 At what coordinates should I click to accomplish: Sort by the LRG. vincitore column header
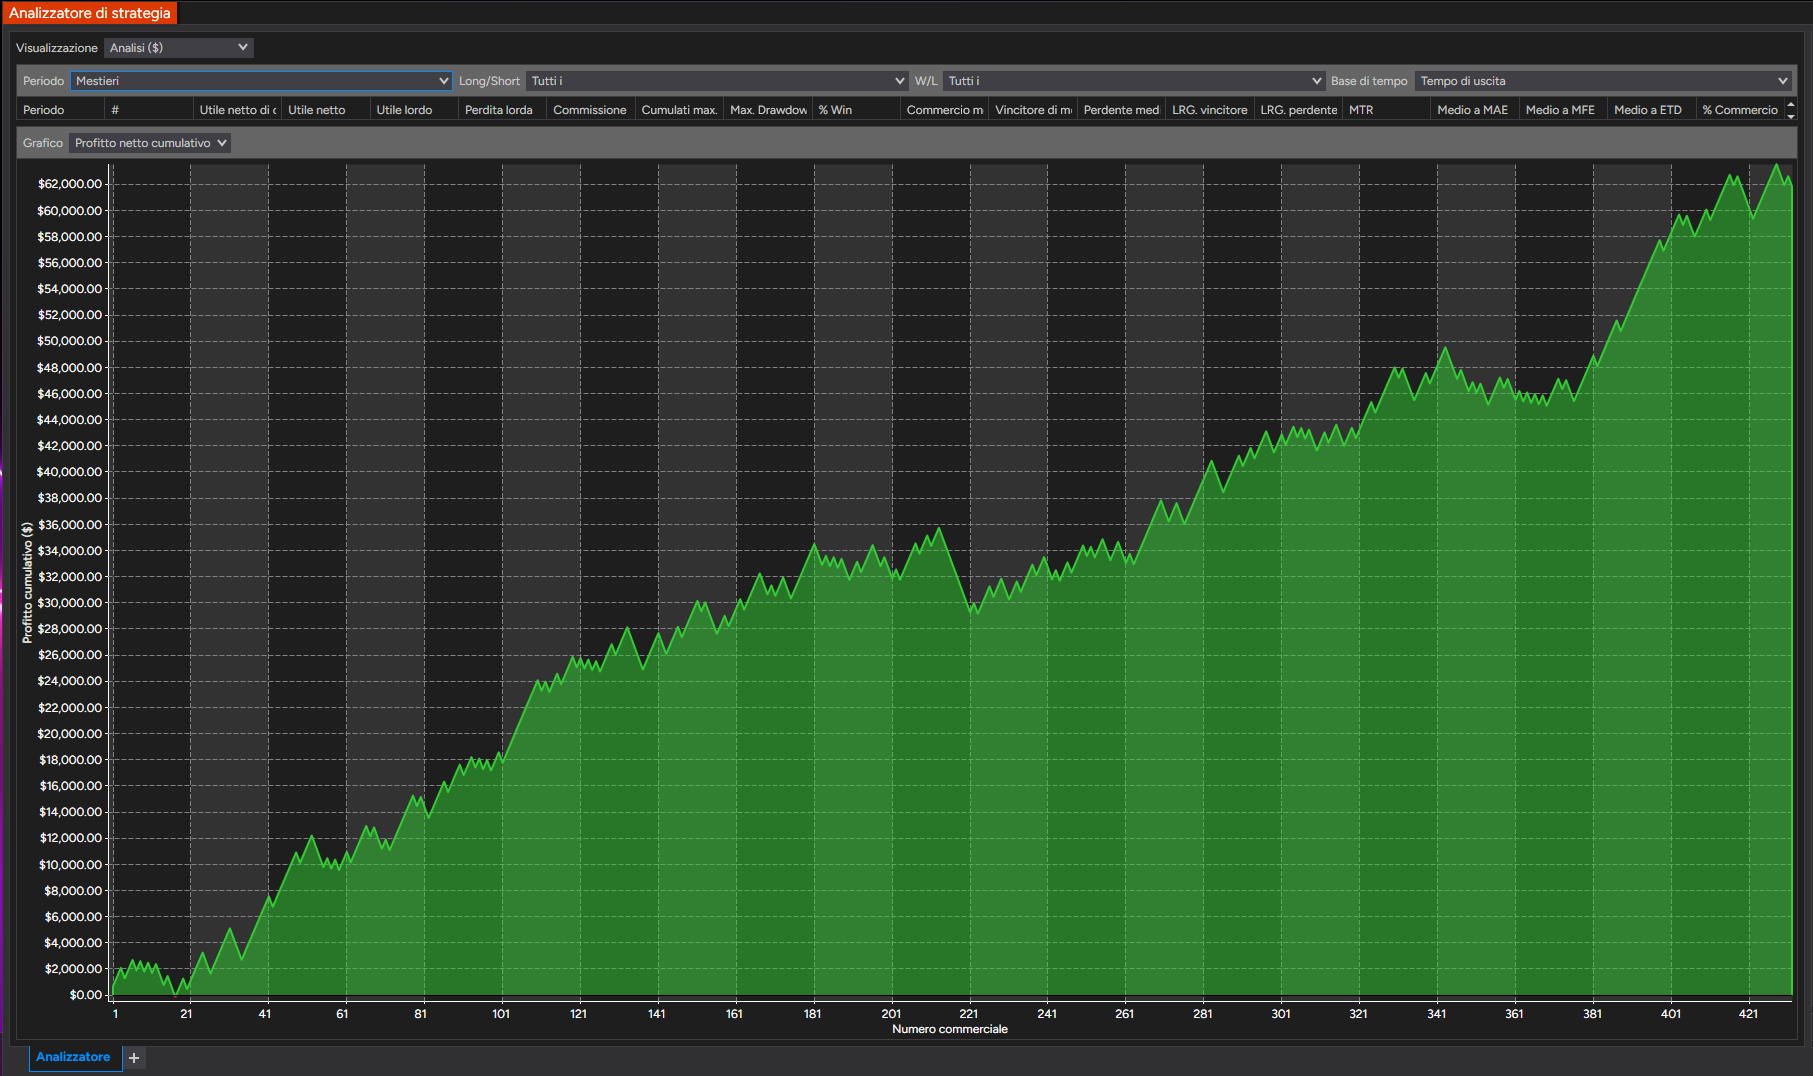click(x=1210, y=110)
